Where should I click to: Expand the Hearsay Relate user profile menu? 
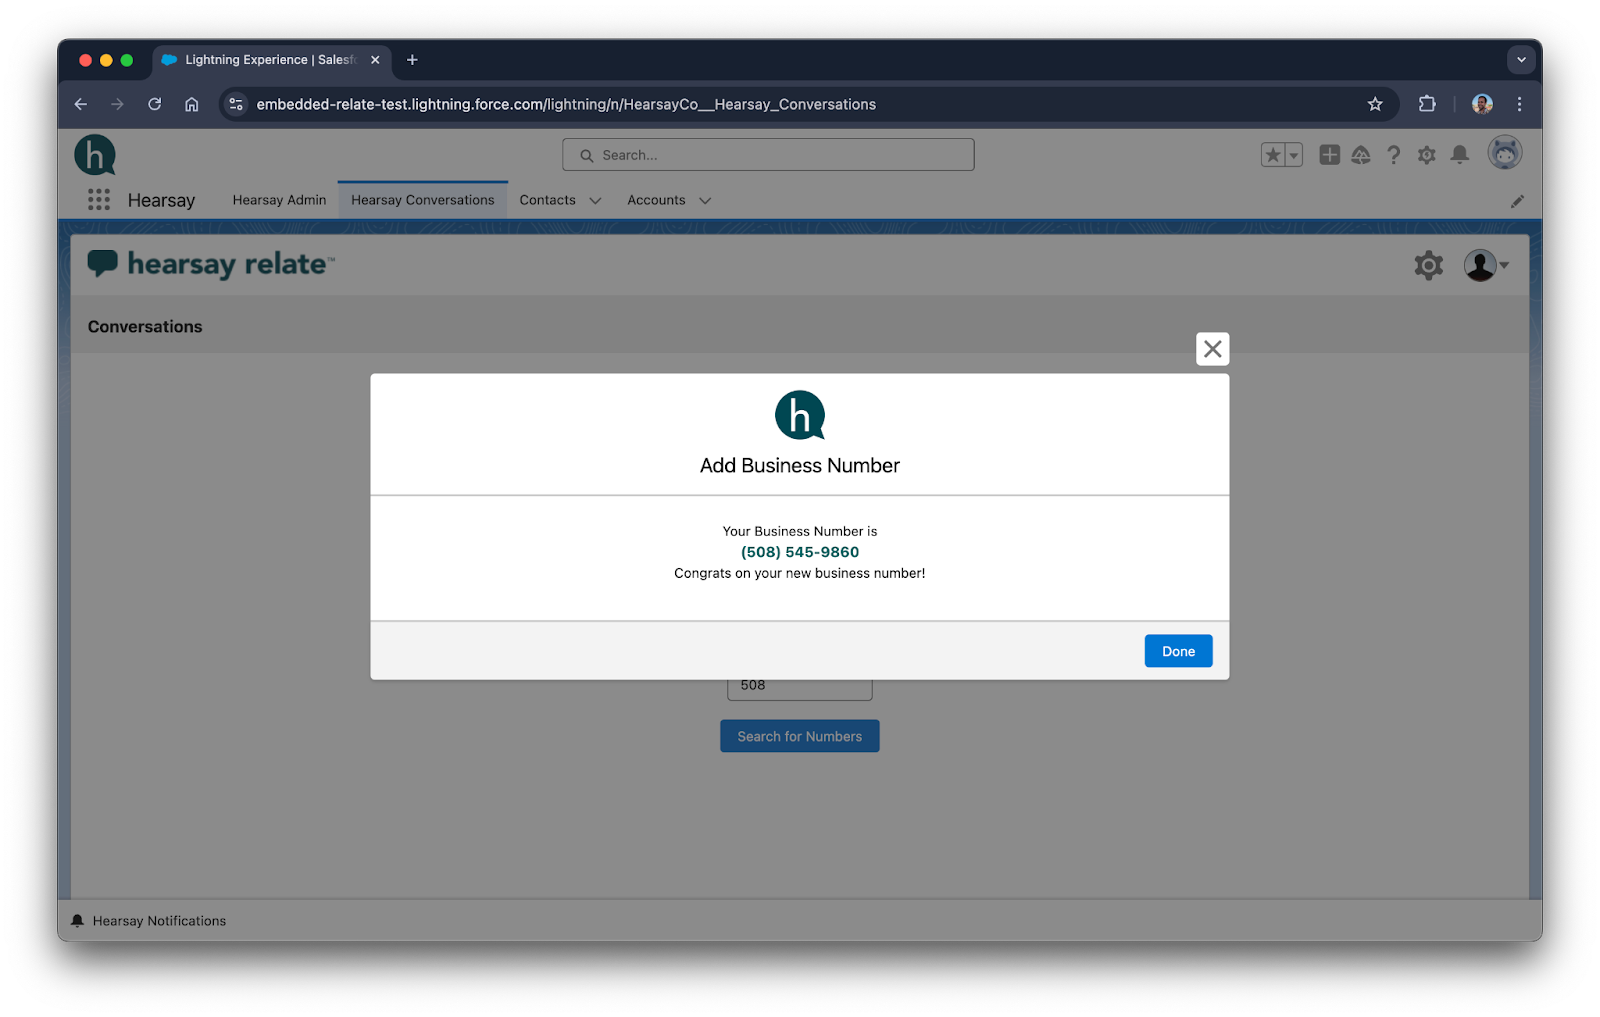pos(1486,265)
